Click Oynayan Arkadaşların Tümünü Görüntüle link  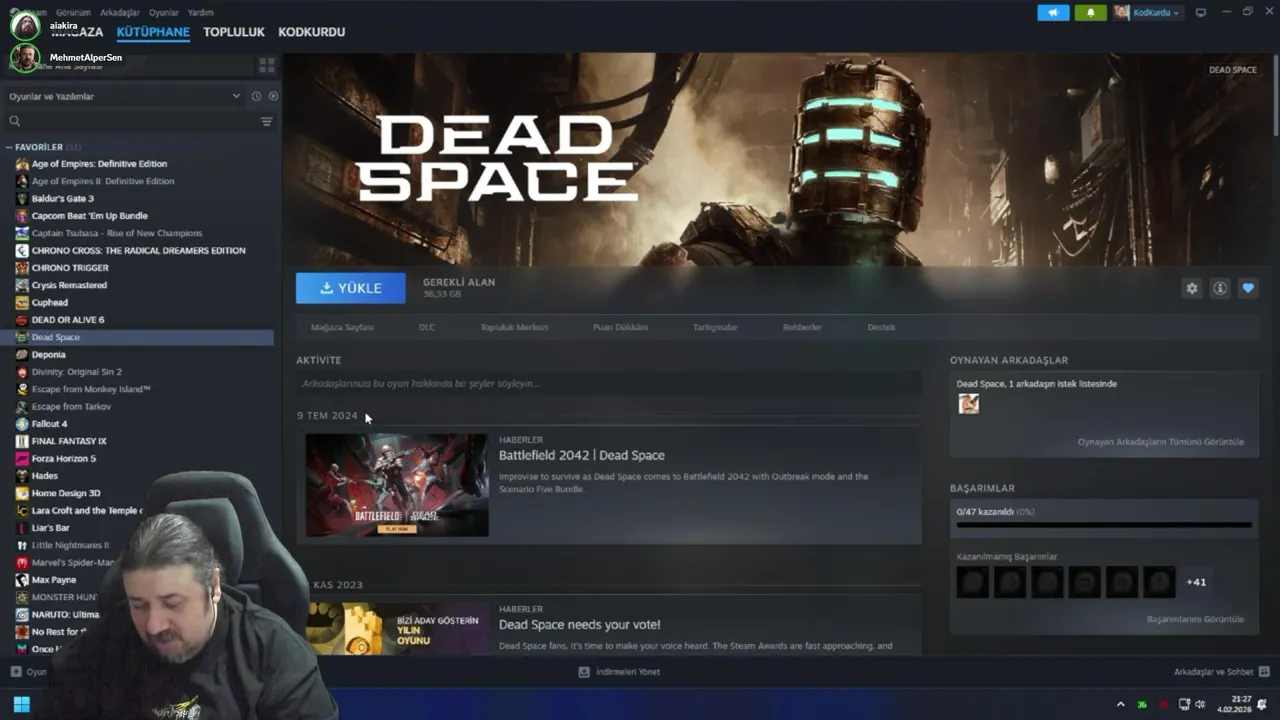(x=1160, y=442)
